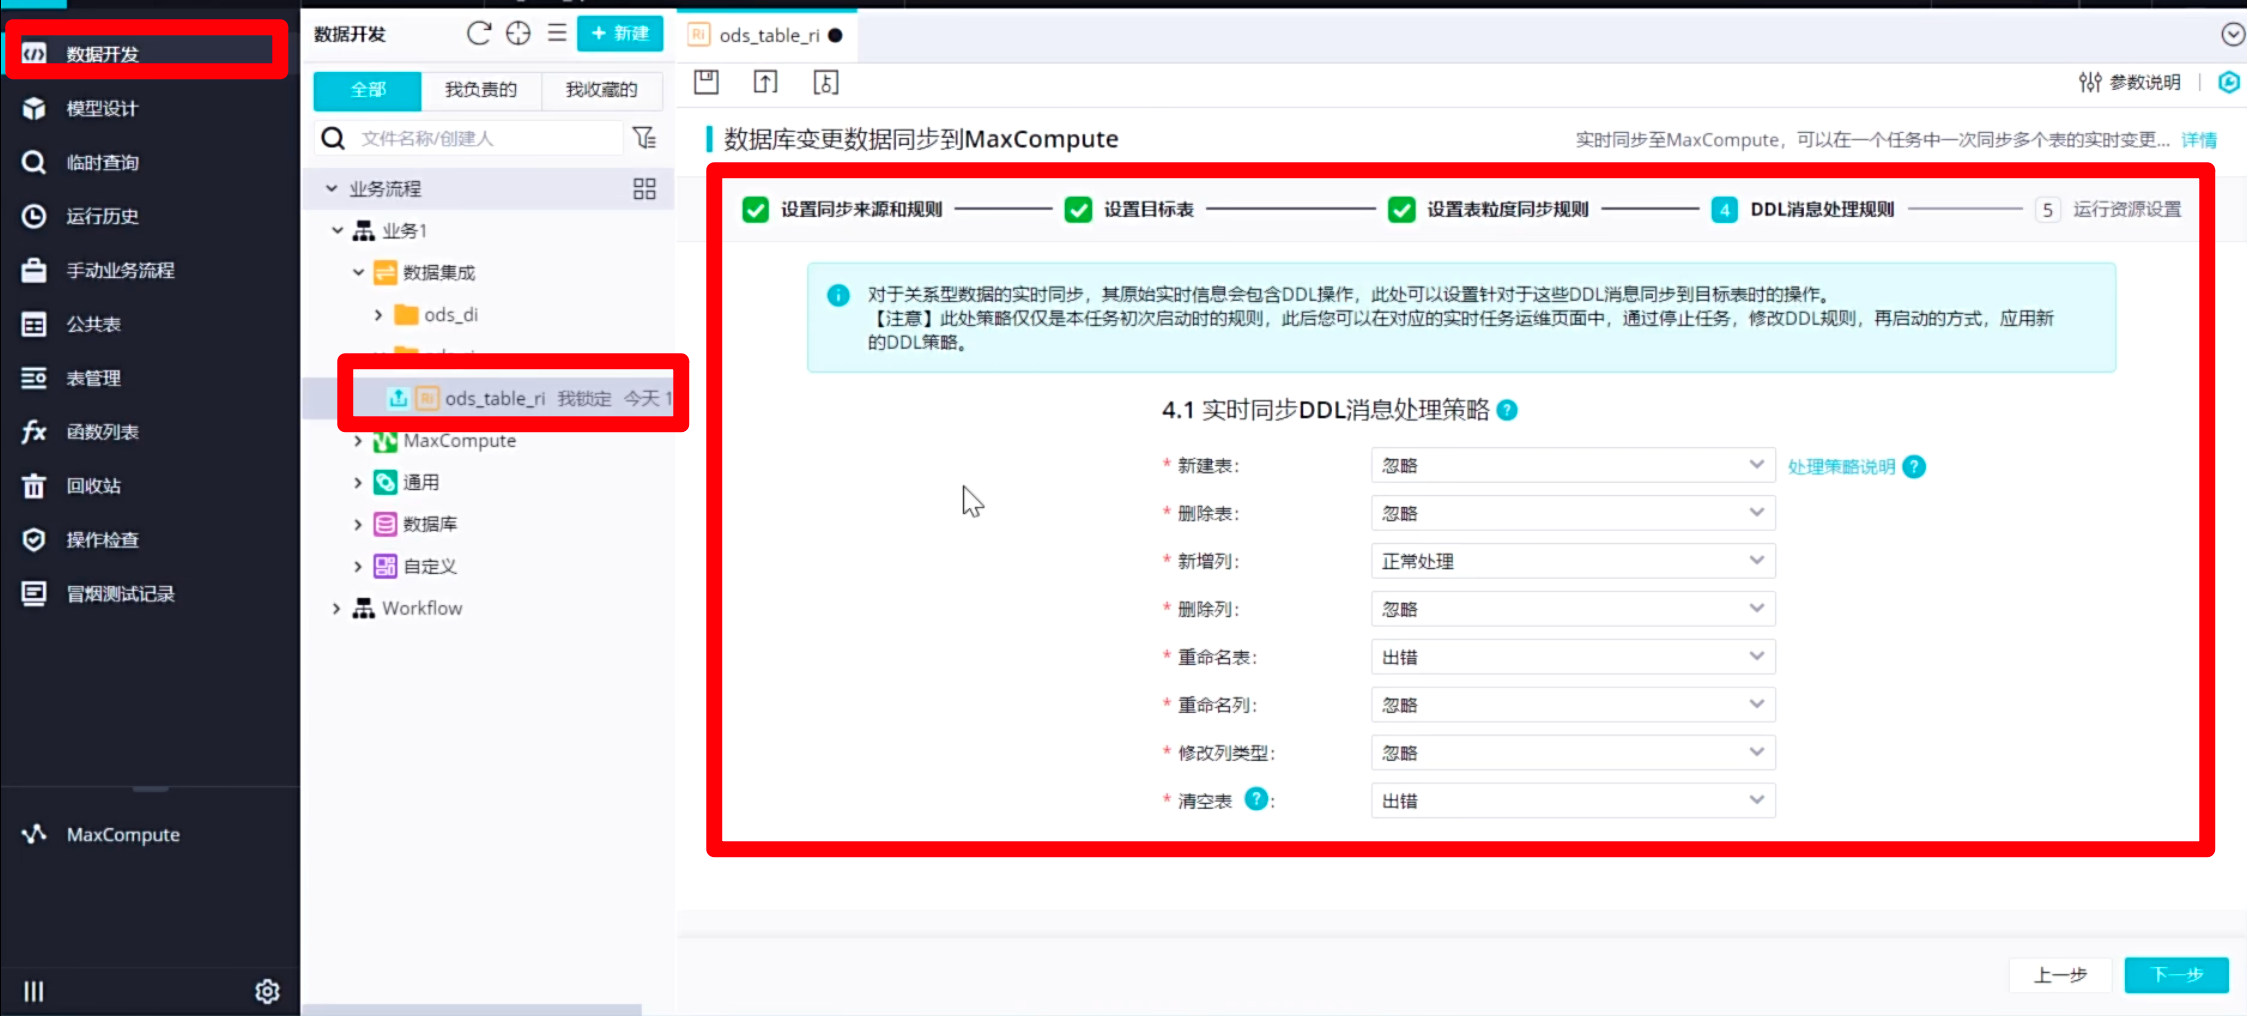Viewport: 2247px width, 1016px height.
Task: Open the 新建表 strategy dropdown
Action: tap(1572, 465)
